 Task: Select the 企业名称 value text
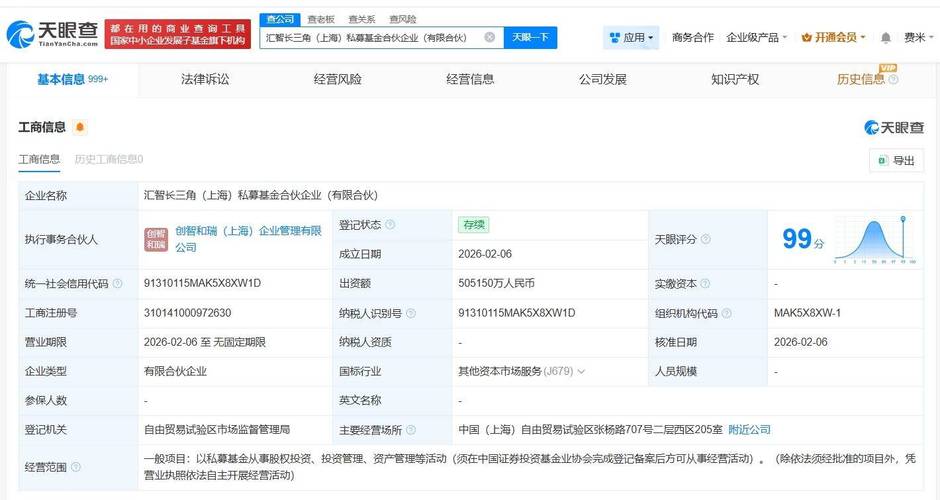tap(261, 195)
